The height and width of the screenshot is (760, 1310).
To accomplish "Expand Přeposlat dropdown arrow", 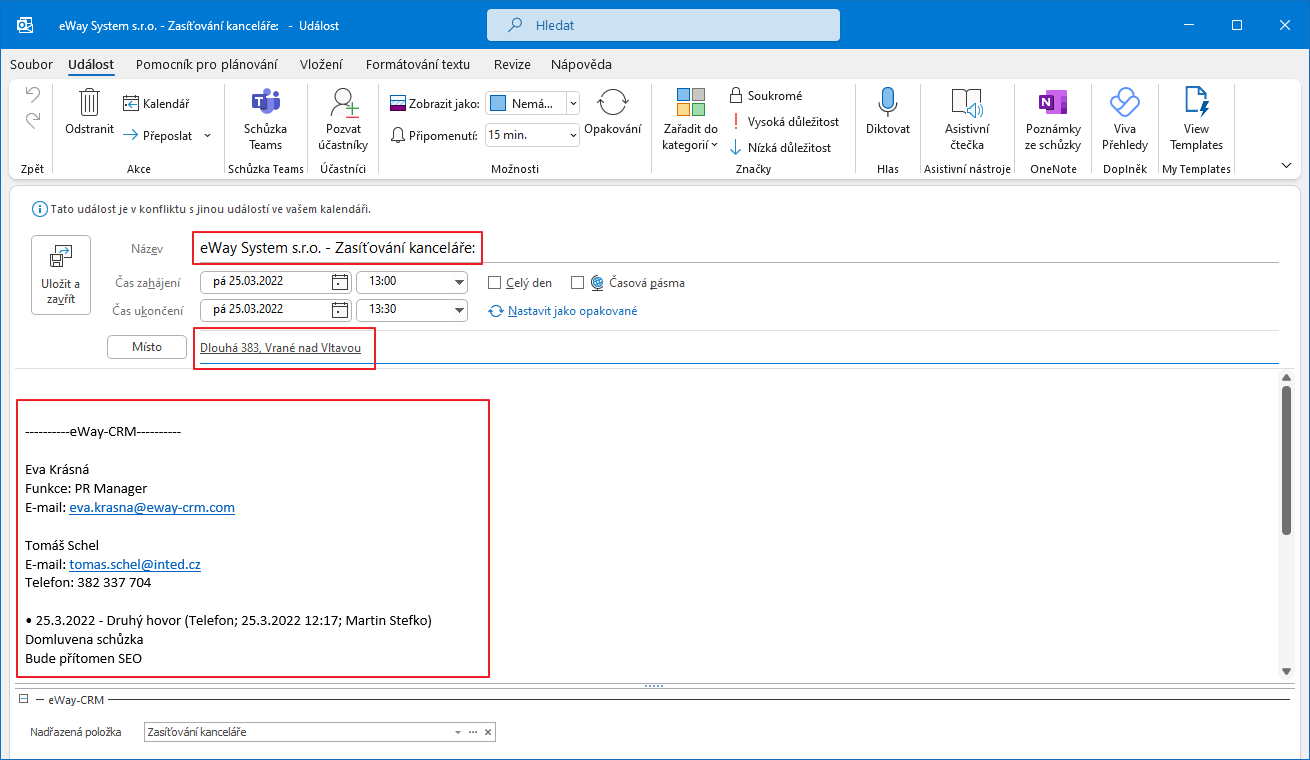I will click(x=207, y=135).
